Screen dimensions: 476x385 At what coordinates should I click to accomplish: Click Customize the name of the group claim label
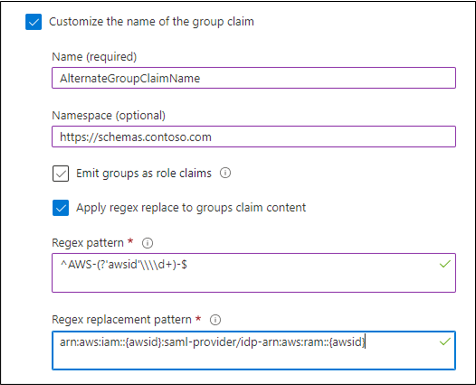(x=152, y=22)
